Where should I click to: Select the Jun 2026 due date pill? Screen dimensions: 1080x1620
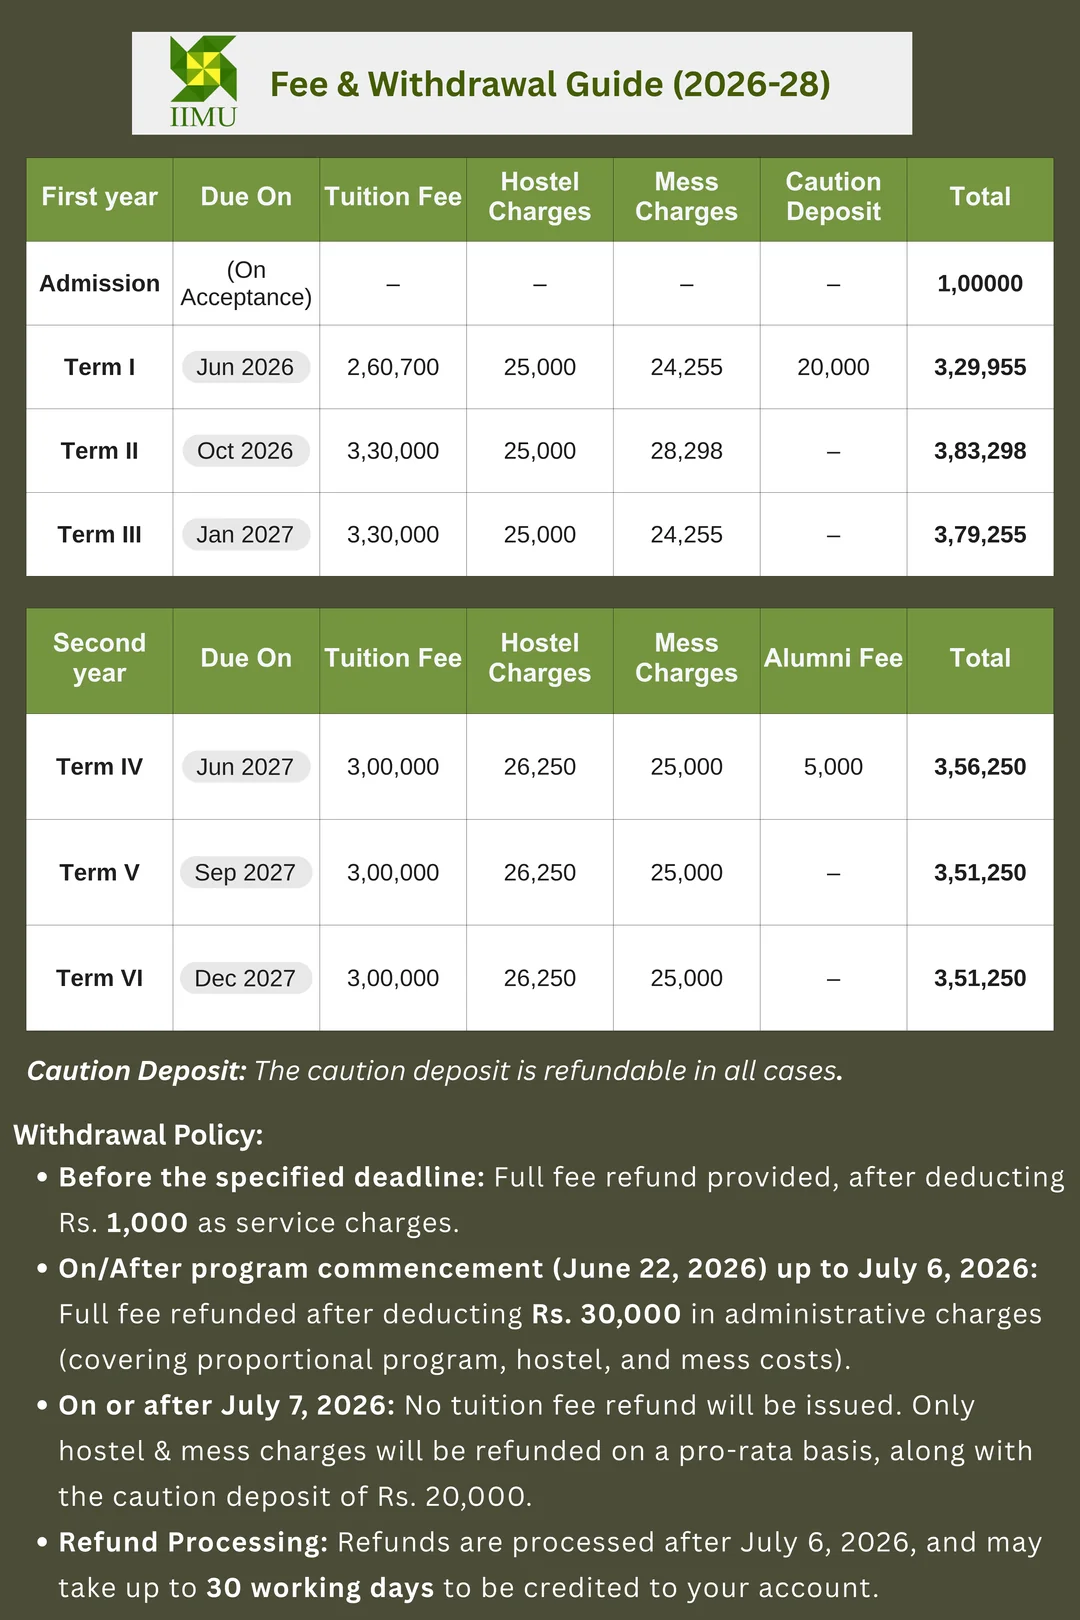pos(245,367)
